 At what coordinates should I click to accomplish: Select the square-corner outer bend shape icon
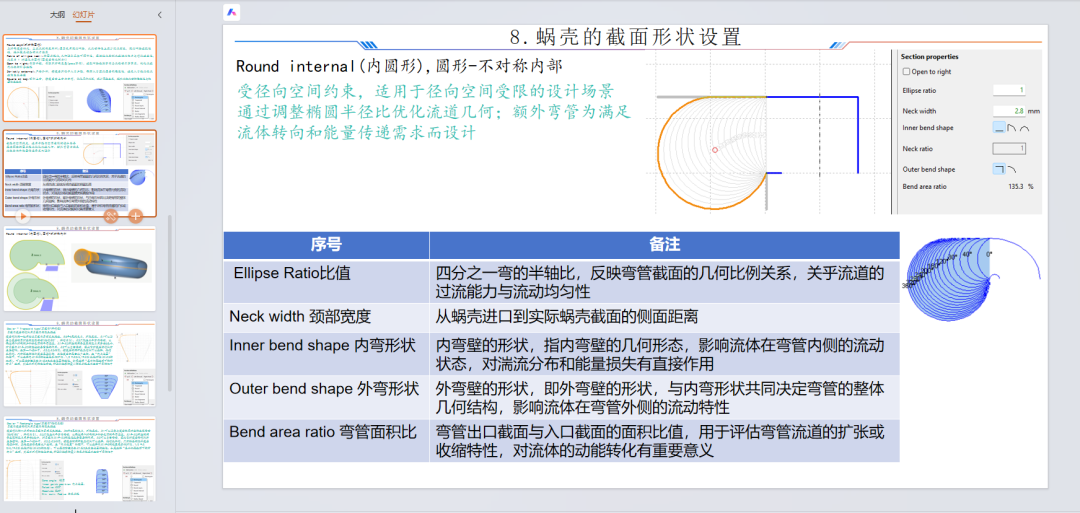[998, 169]
